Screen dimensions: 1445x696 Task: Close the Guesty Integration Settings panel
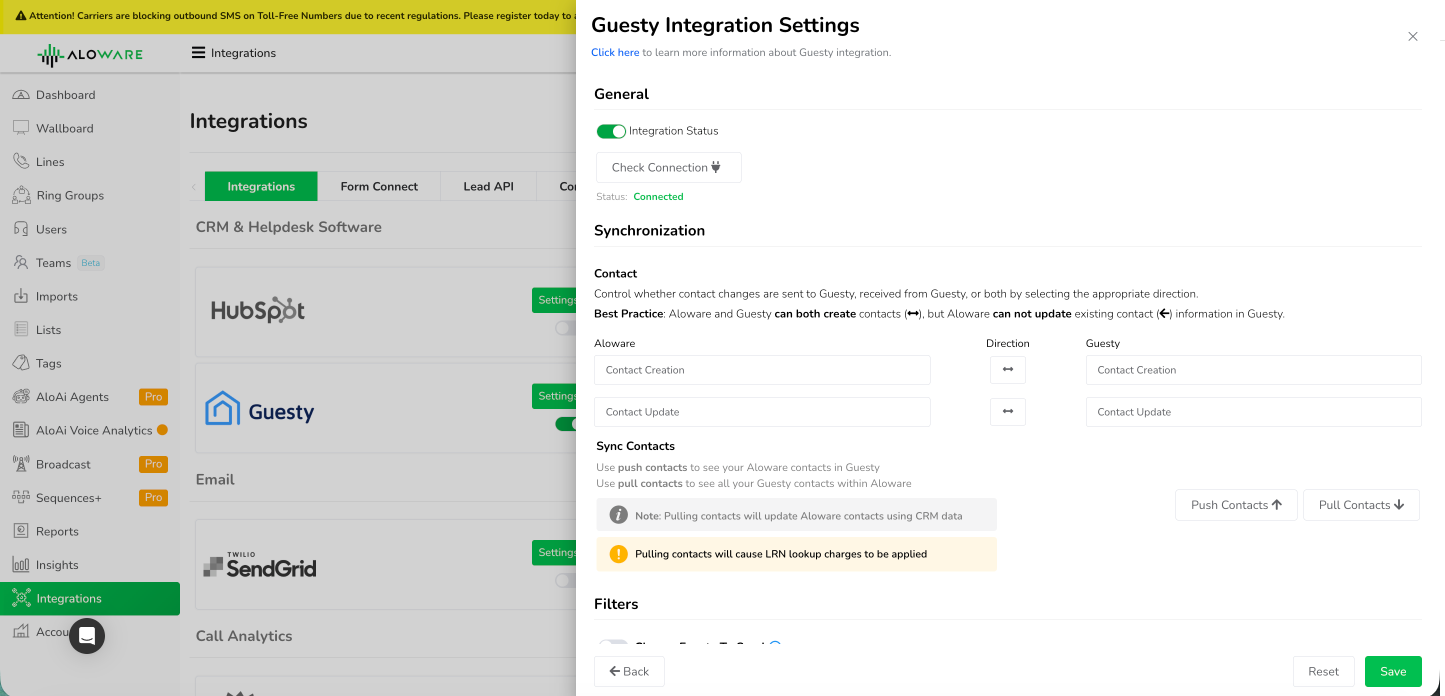(x=1413, y=36)
